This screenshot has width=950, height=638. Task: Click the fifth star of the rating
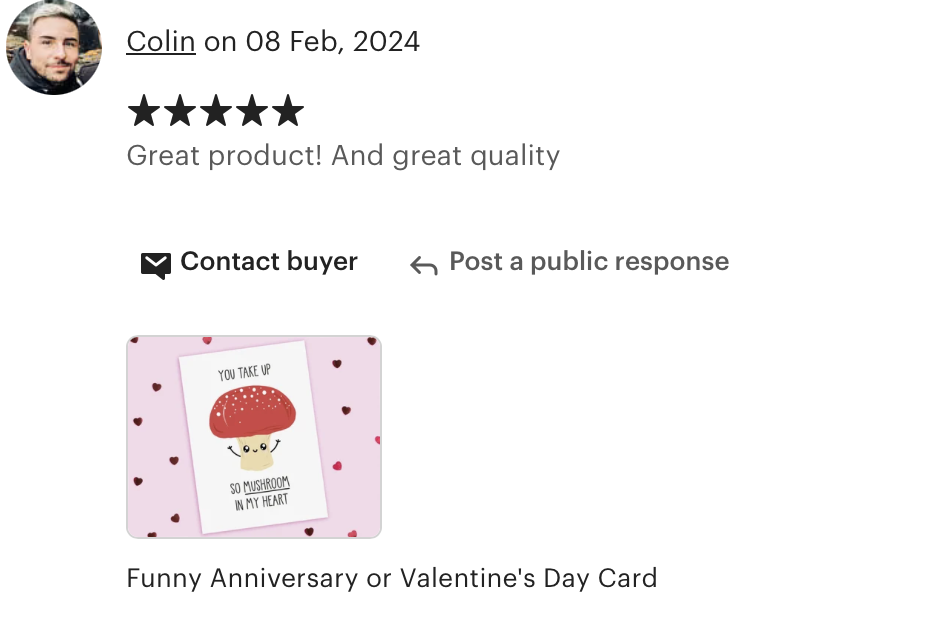(287, 110)
